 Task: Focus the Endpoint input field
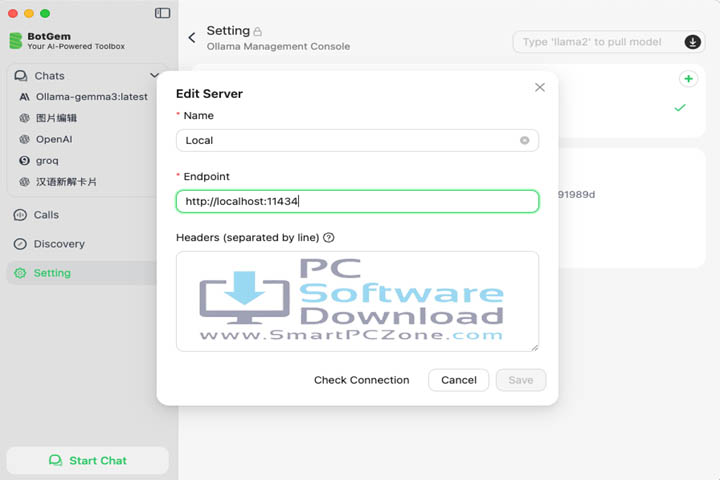click(357, 201)
